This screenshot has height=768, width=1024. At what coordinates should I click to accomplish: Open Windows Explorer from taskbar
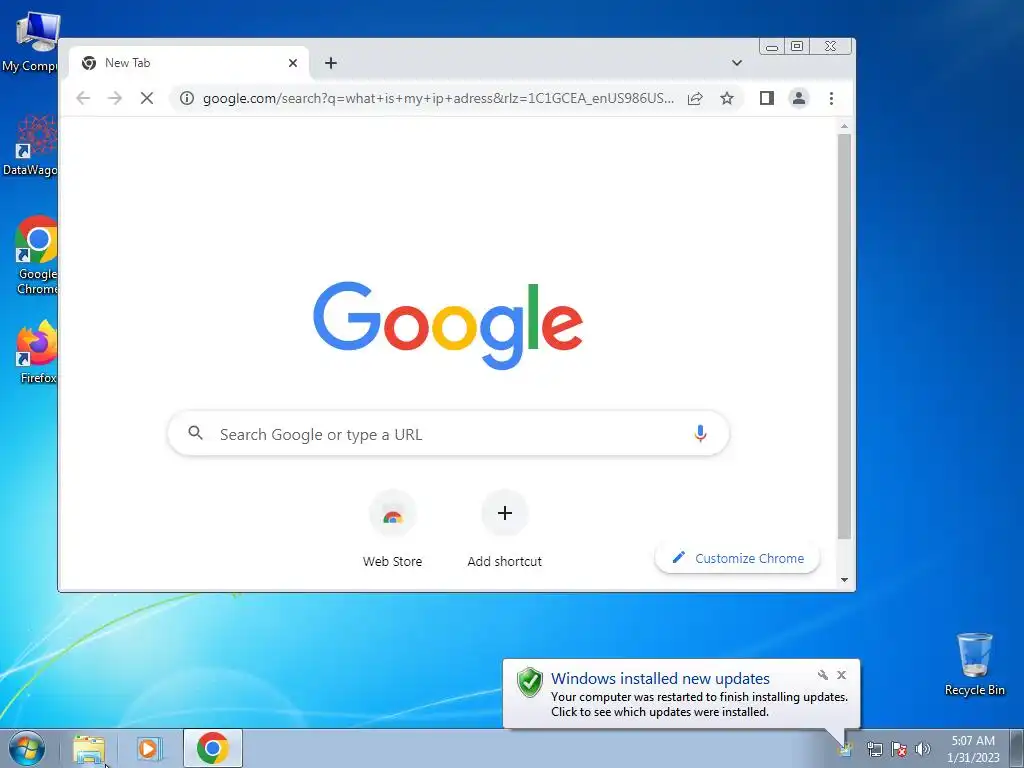(89, 748)
